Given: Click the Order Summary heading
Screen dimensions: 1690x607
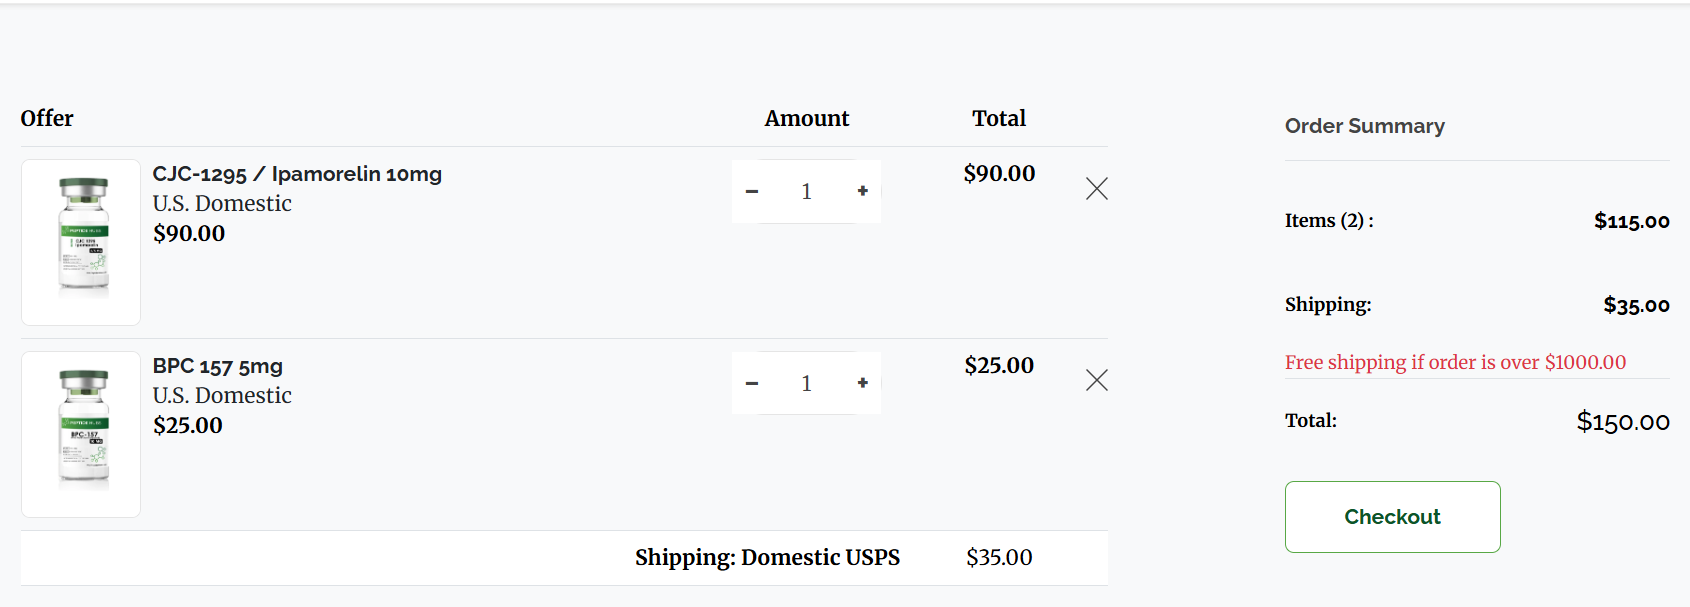Looking at the screenshot, I should click(1364, 126).
